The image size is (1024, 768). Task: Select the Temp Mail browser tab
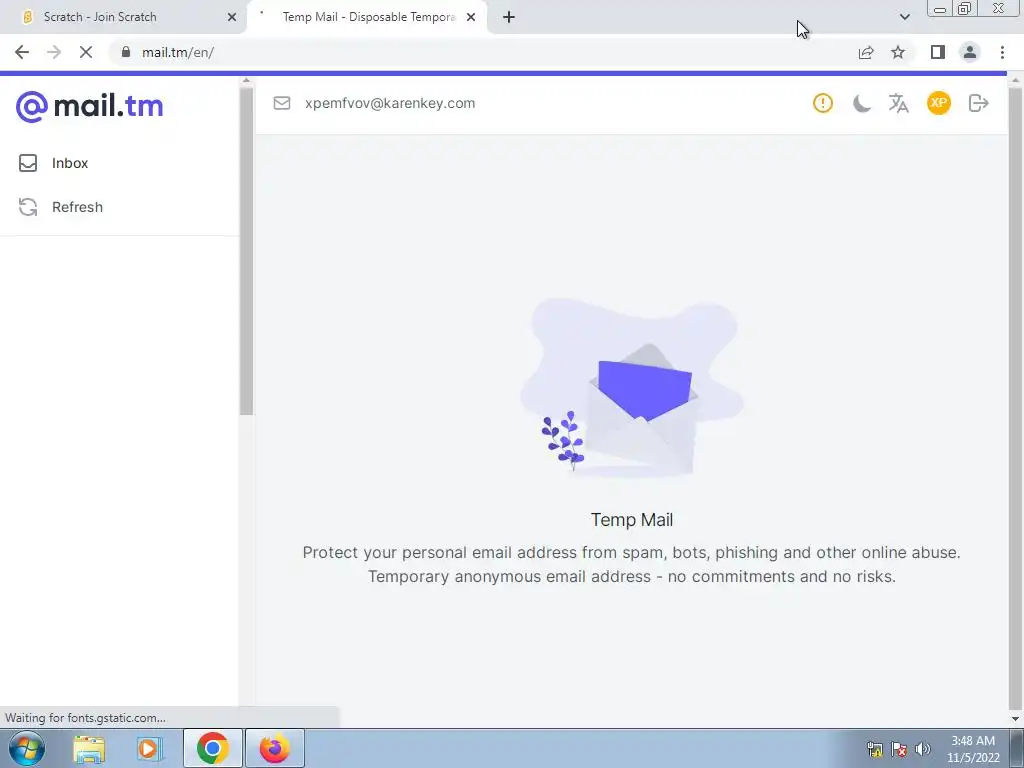(x=368, y=17)
